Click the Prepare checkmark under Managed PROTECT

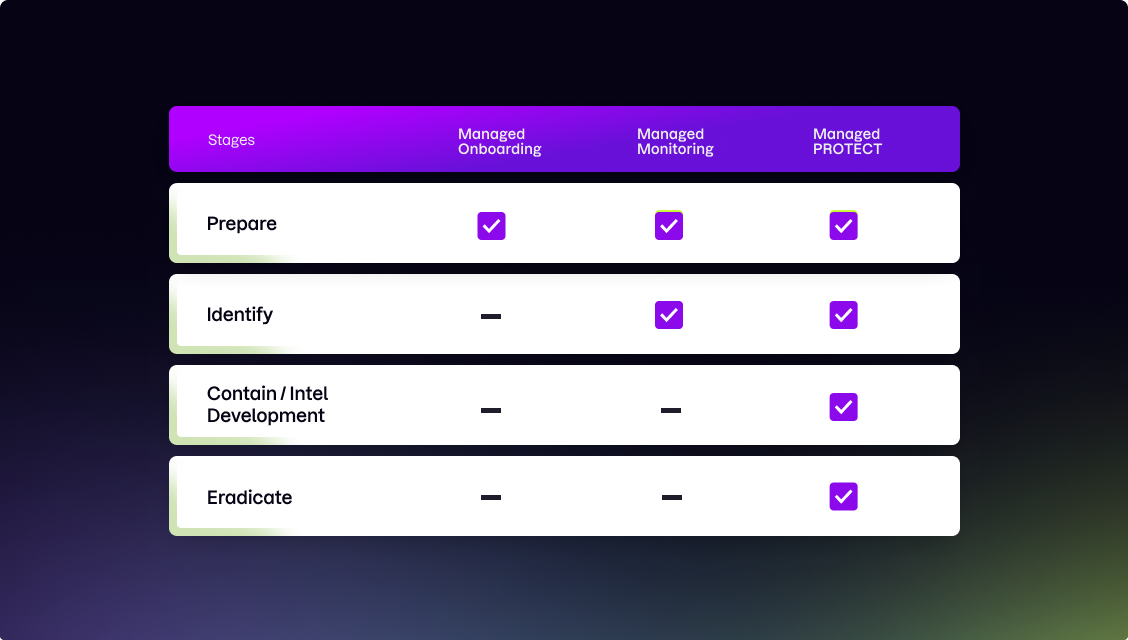pyautogui.click(x=844, y=226)
